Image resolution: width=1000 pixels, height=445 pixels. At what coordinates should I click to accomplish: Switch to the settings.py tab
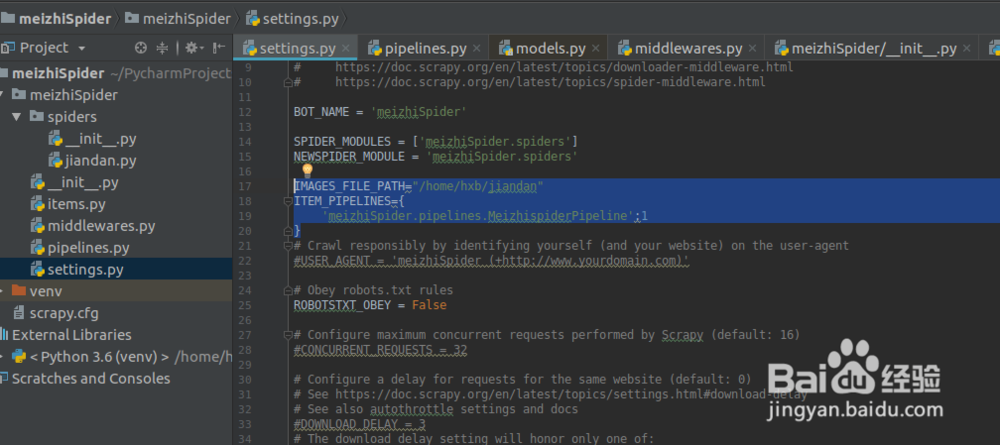click(297, 48)
